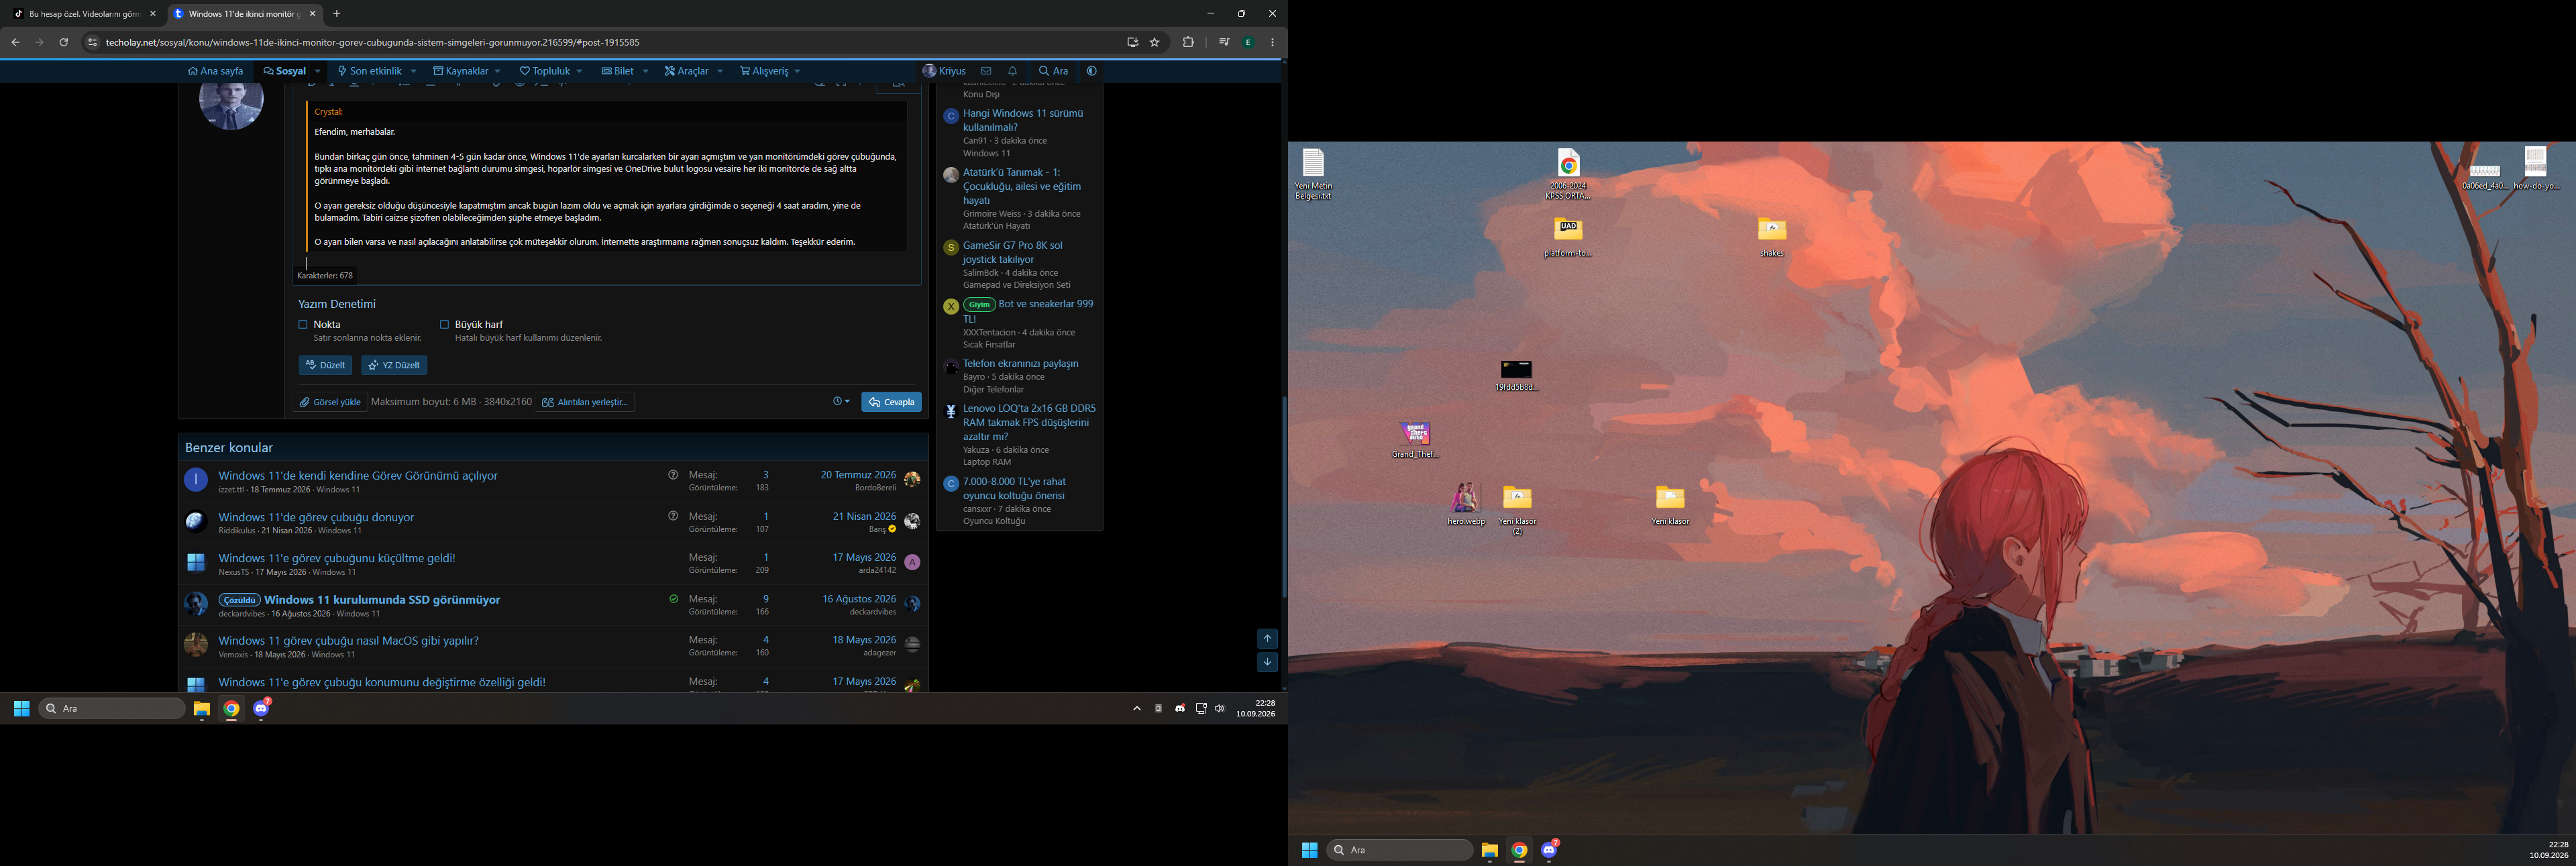The width and height of the screenshot is (2576, 866).
Task: Expand the Sosyal dropdown arrow
Action: 318,71
